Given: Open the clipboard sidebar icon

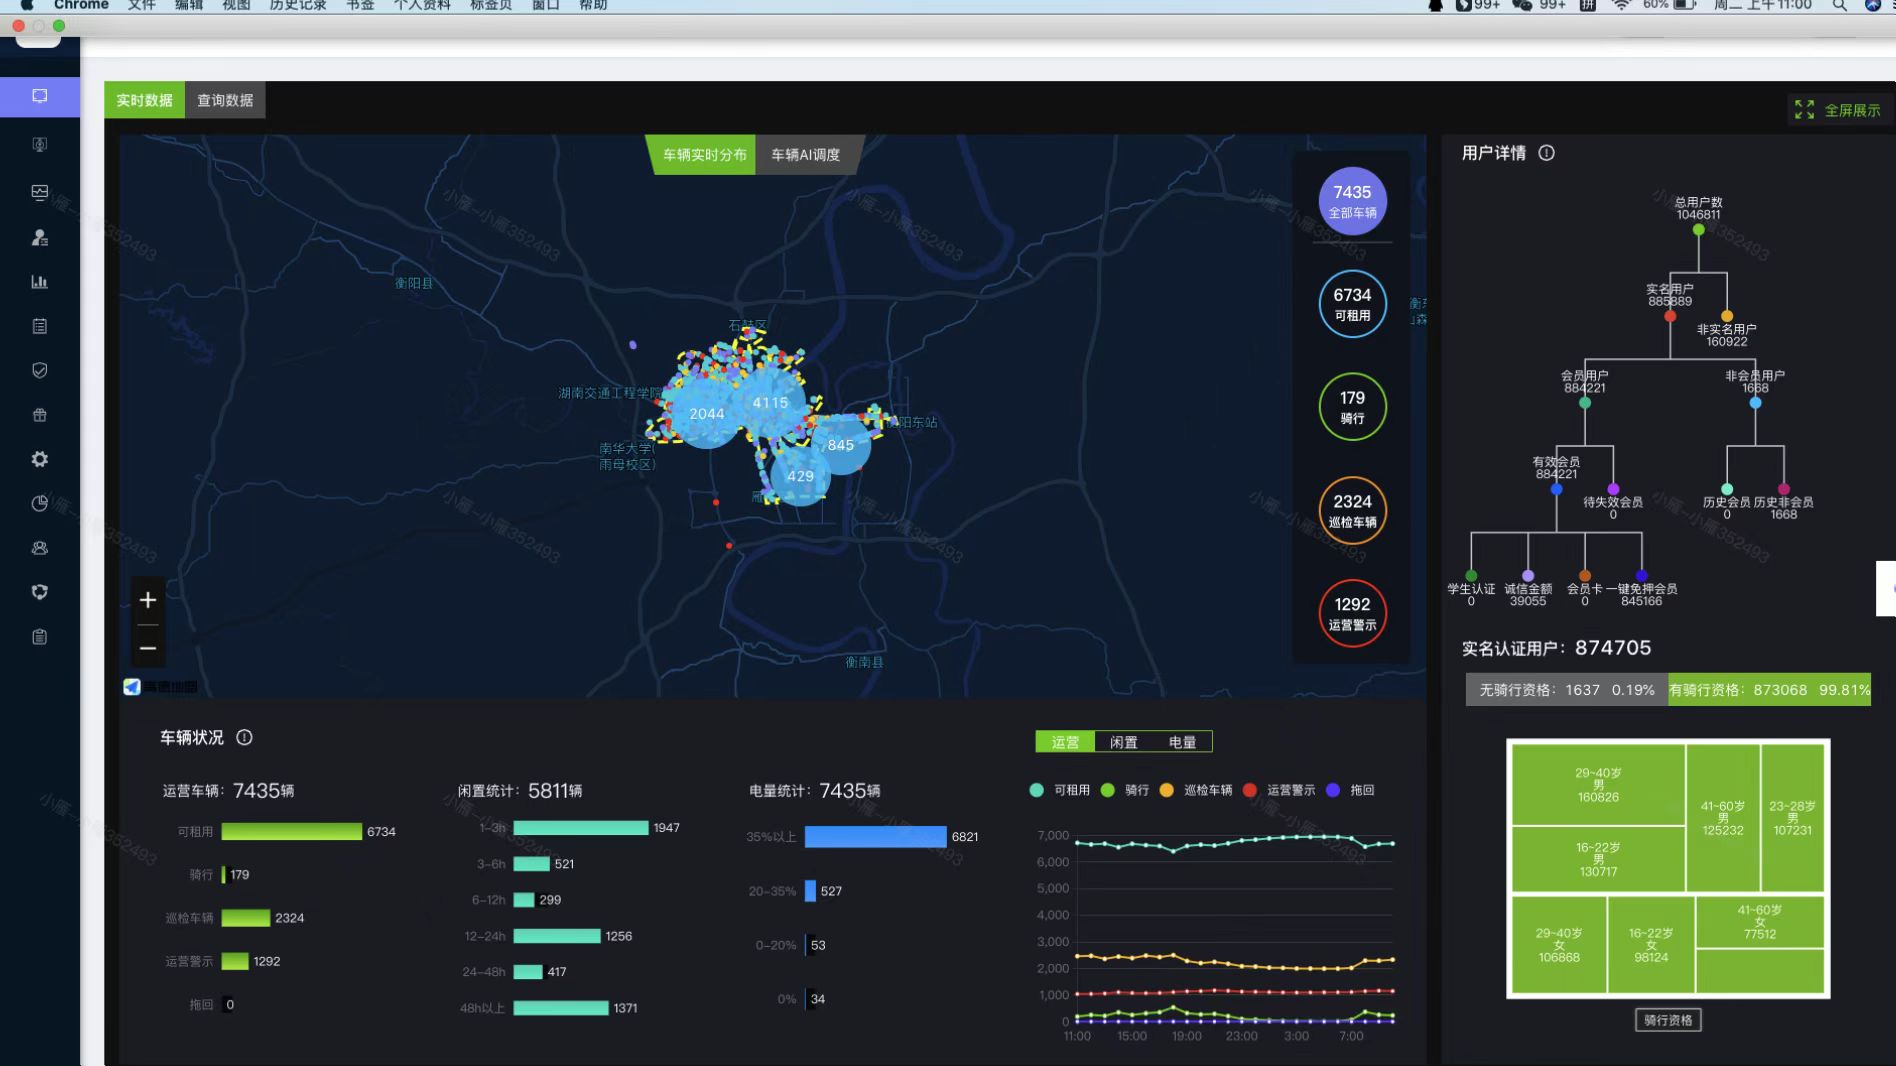Looking at the screenshot, I should click(40, 637).
